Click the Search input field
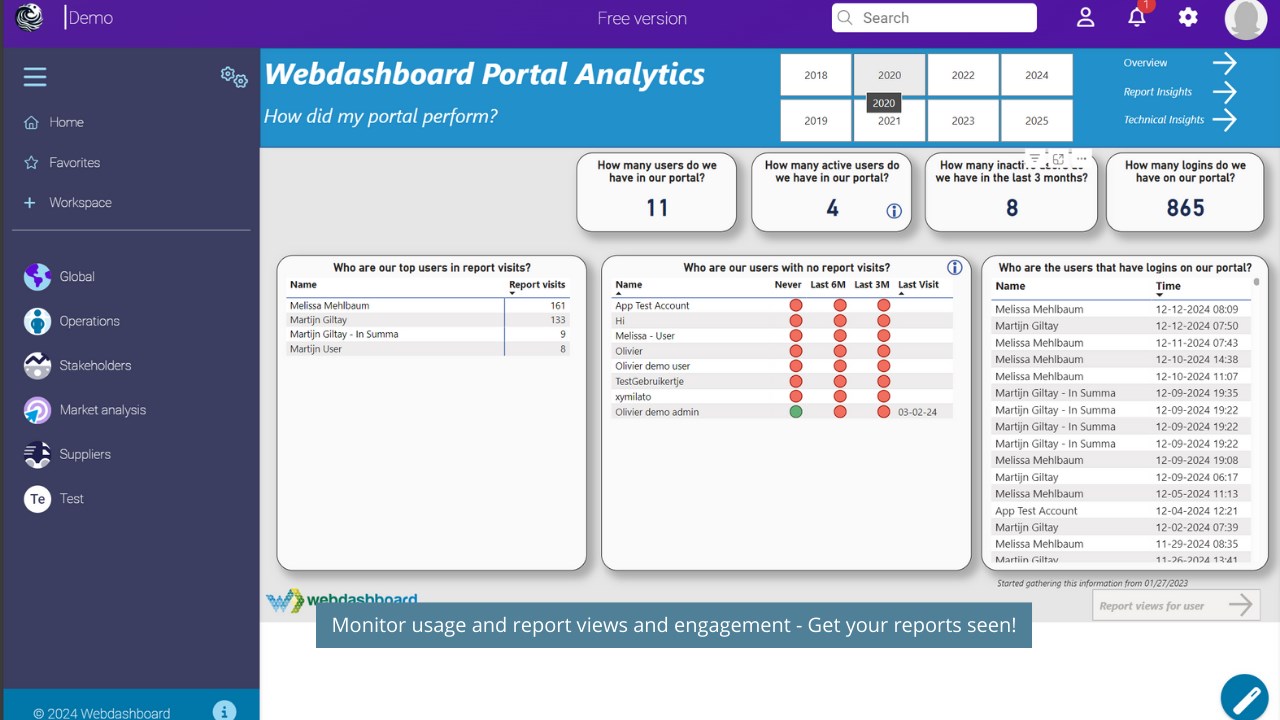The image size is (1280, 720). pyautogui.click(x=934, y=18)
